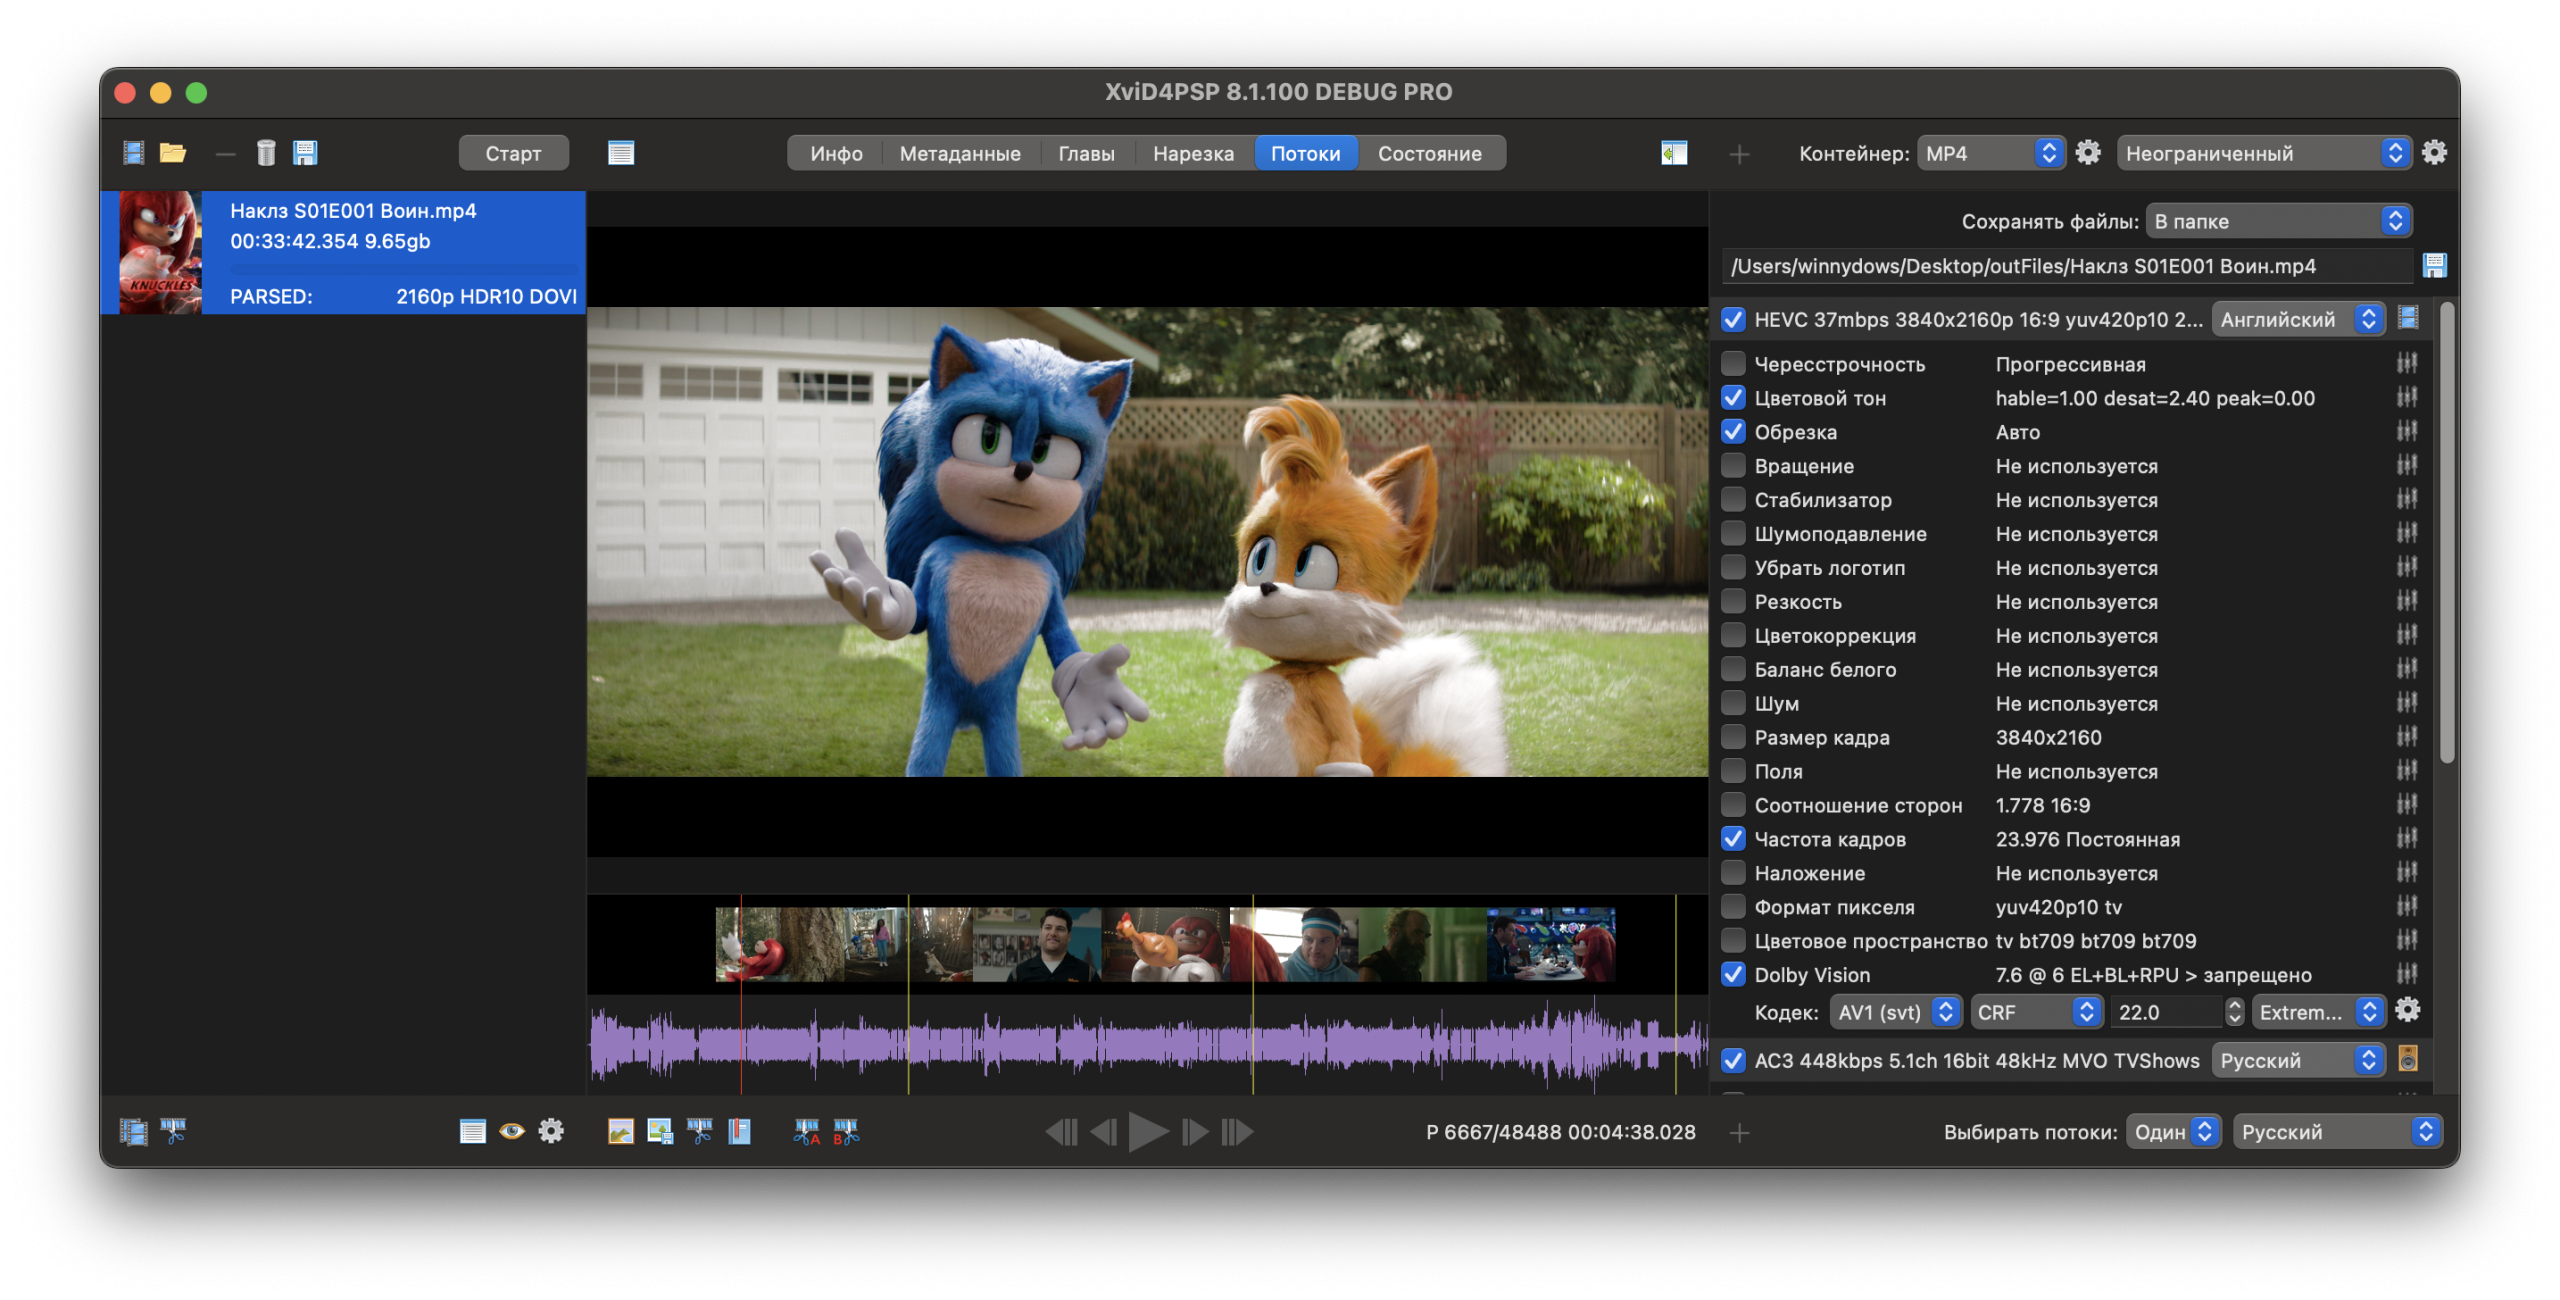Enable the Резкость checkbox

1733,601
